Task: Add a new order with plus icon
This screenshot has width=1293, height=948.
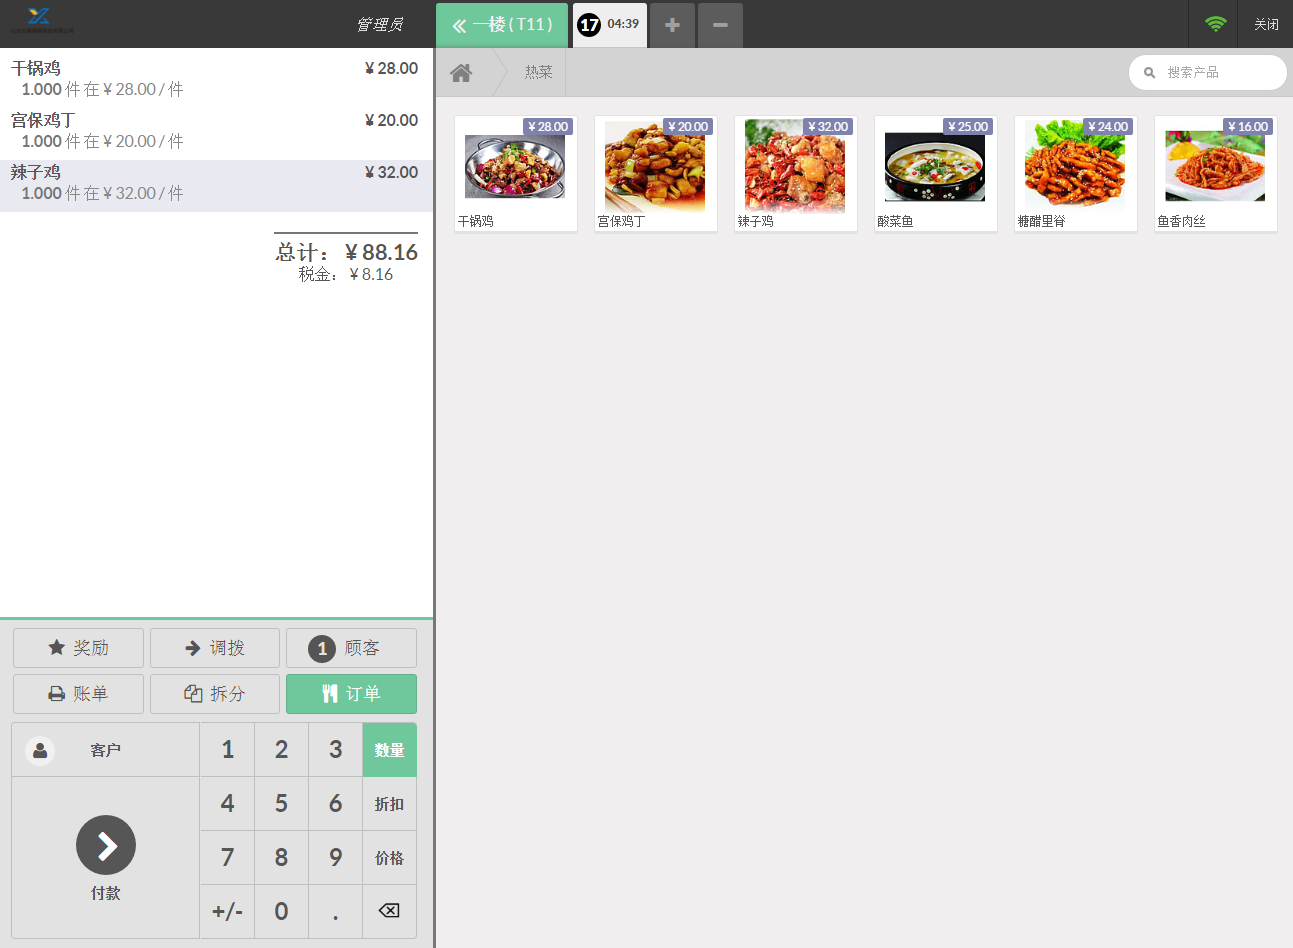Action: click(672, 25)
